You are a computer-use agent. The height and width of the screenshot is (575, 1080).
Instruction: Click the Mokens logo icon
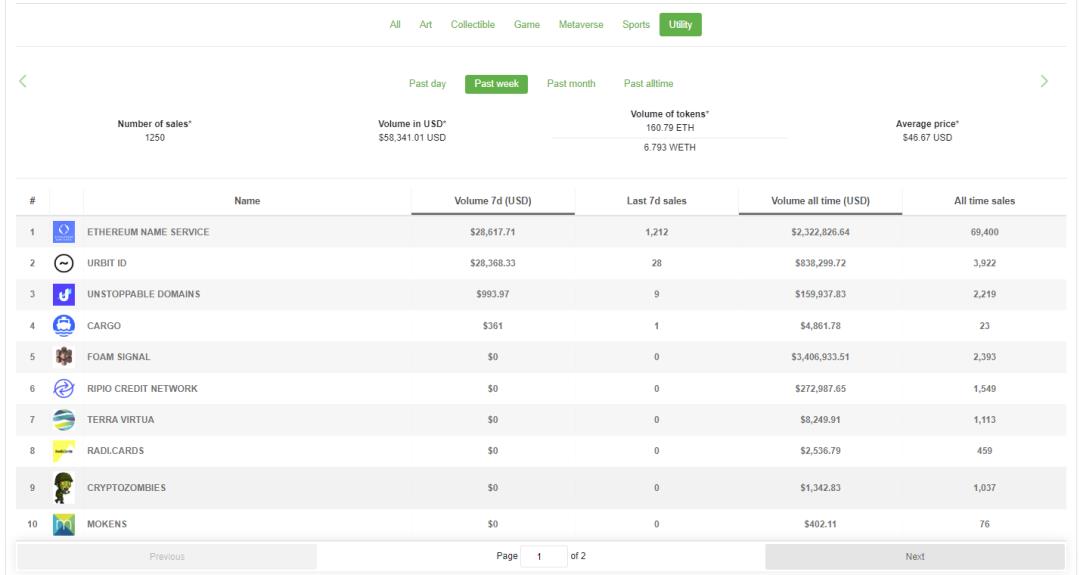tap(64, 523)
